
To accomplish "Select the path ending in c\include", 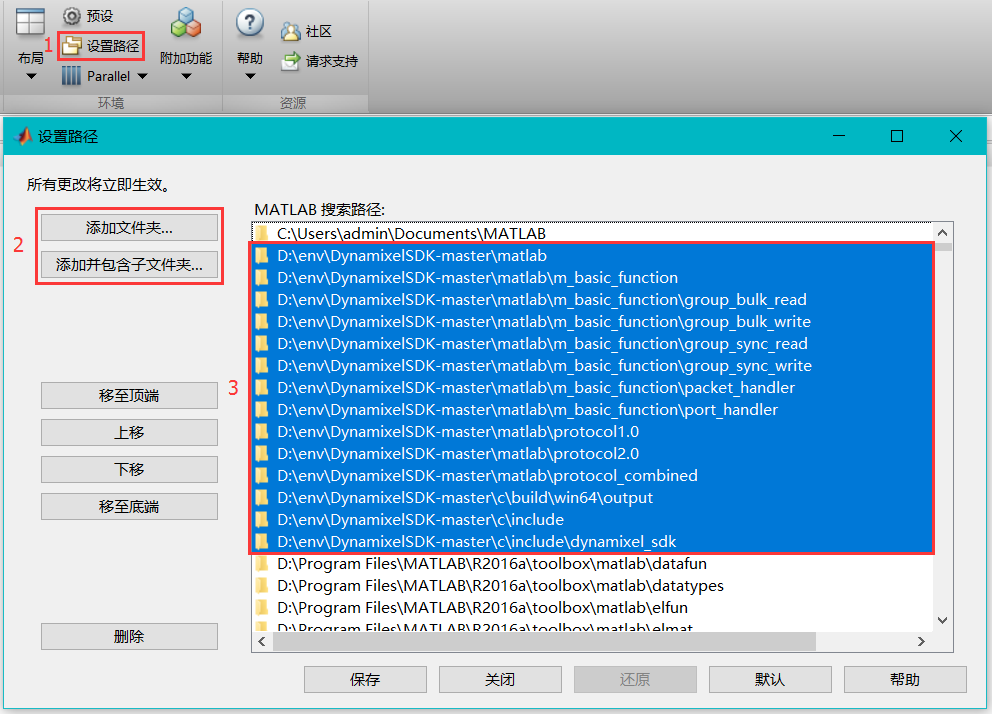I will tap(592, 520).
